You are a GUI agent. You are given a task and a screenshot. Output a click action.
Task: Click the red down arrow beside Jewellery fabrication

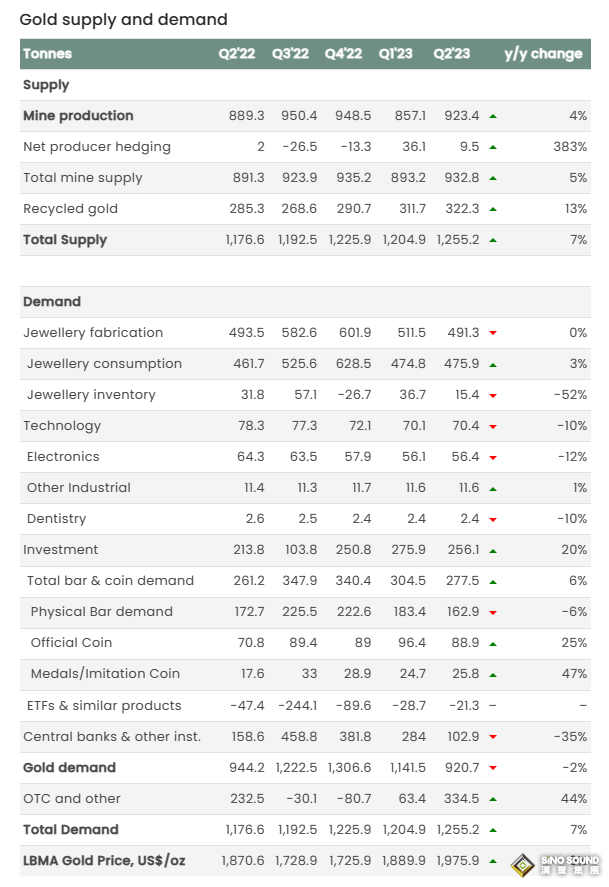[x=493, y=333]
